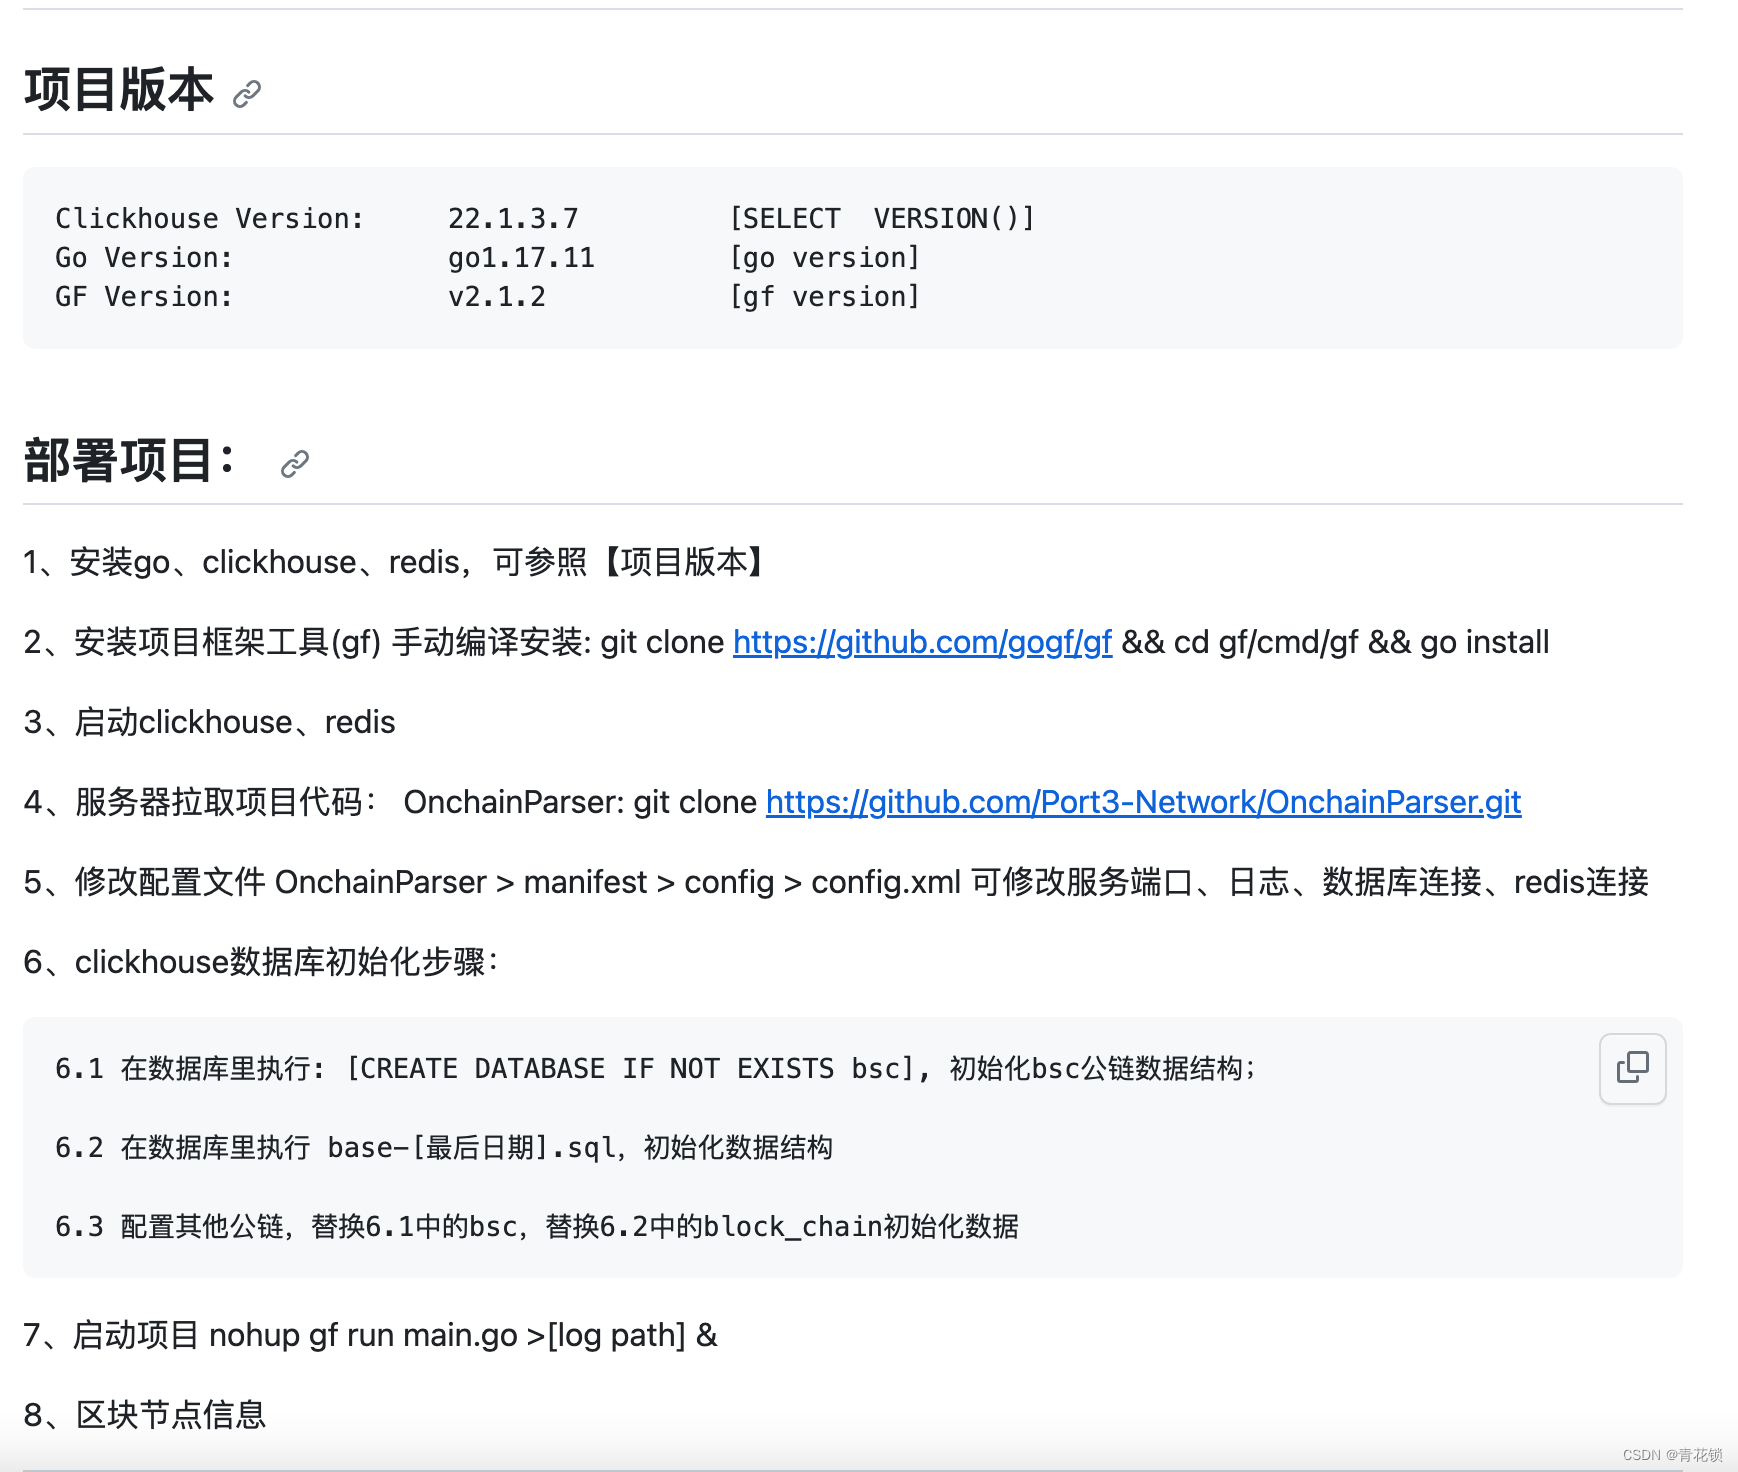Screen dimensions: 1738x1472
Task: Click the GF Version value v2.1.2
Action: (497, 297)
